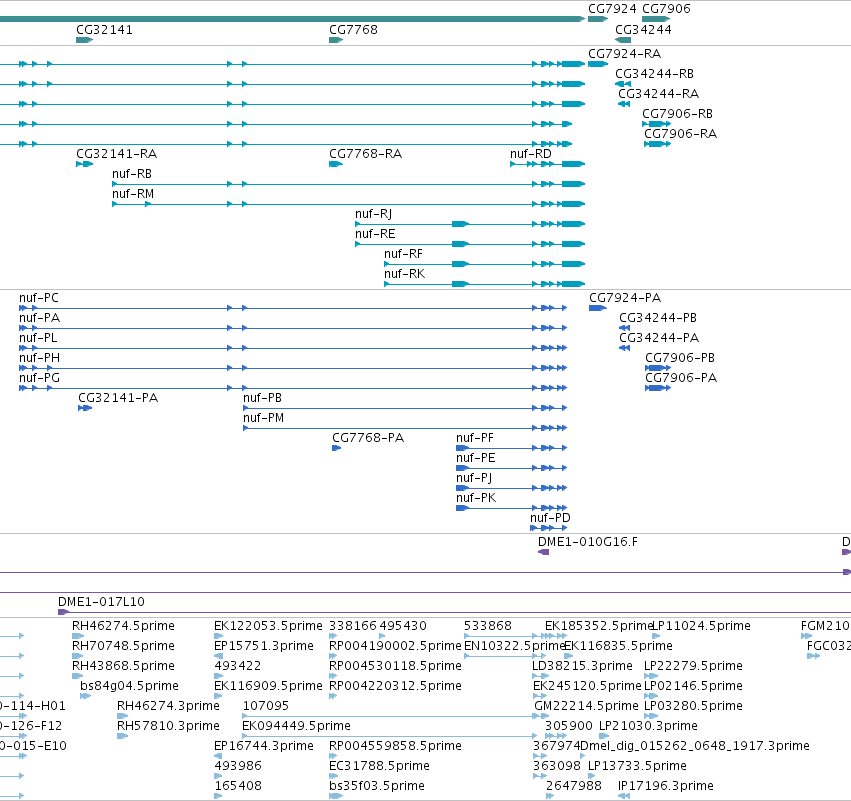Select the bs35f03.5prime EST label
851x801 pixels.
[x=377, y=786]
